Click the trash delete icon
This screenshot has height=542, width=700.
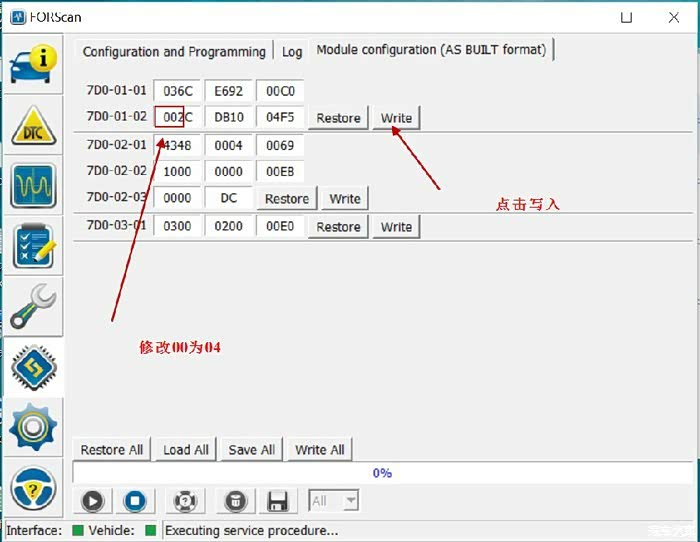235,500
